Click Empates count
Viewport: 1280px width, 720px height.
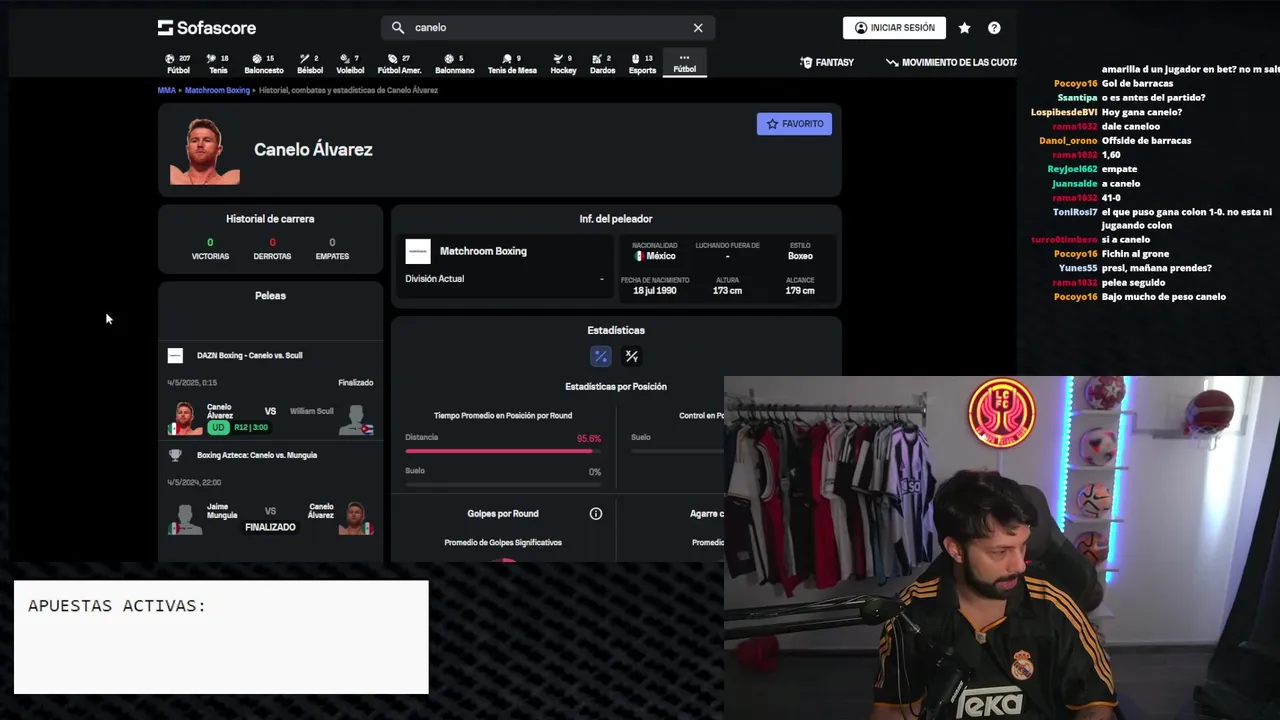click(332, 243)
